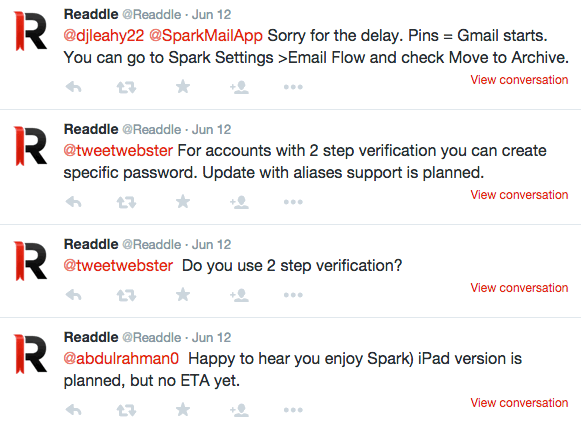Reply to the iPad version planned tweet
The width and height of the screenshot is (581, 427).
click(x=73, y=410)
